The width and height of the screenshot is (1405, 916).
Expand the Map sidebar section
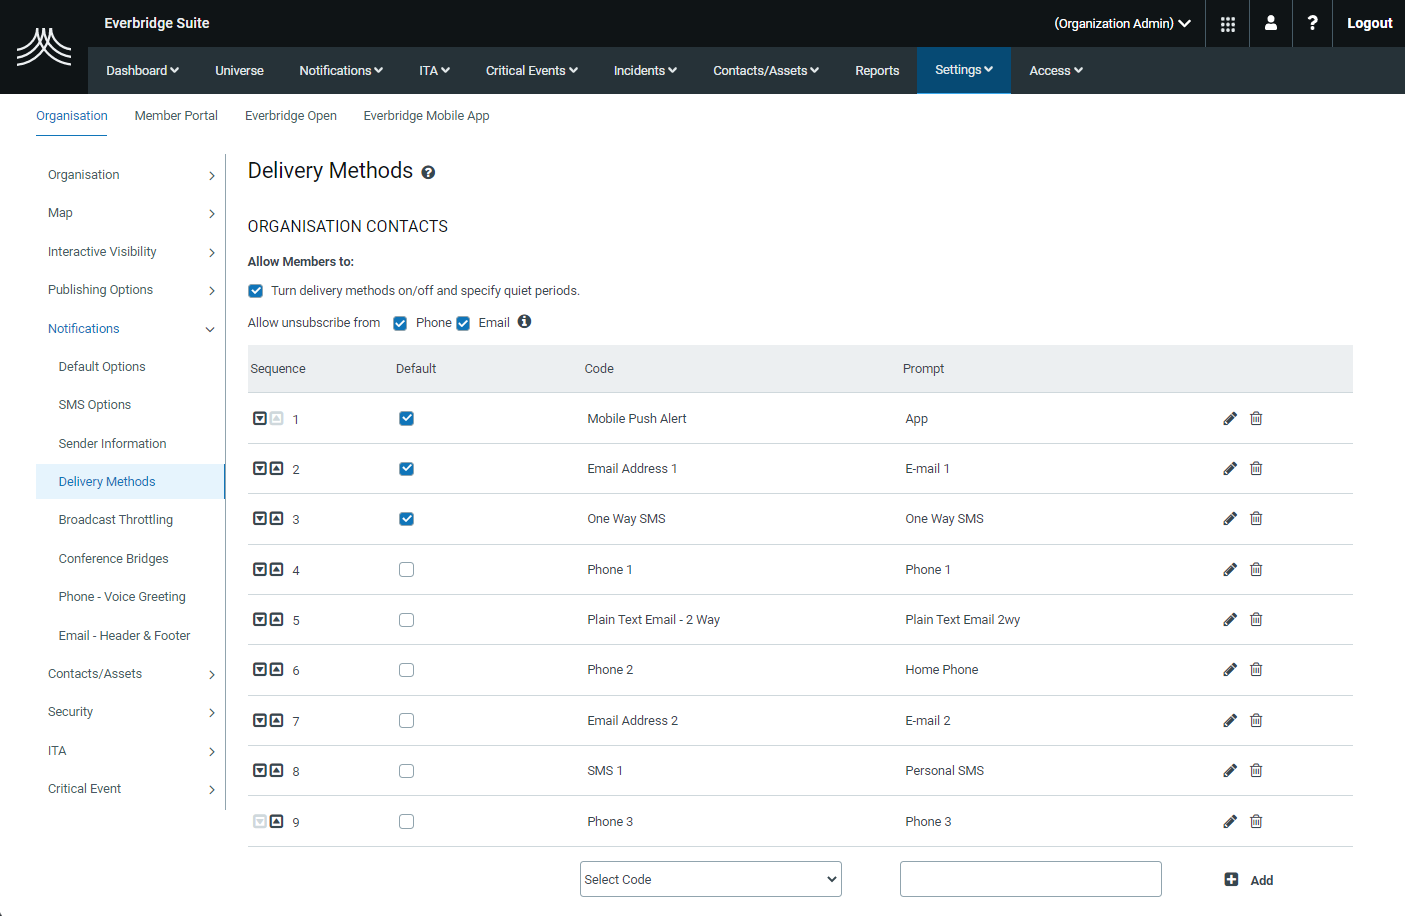131,213
